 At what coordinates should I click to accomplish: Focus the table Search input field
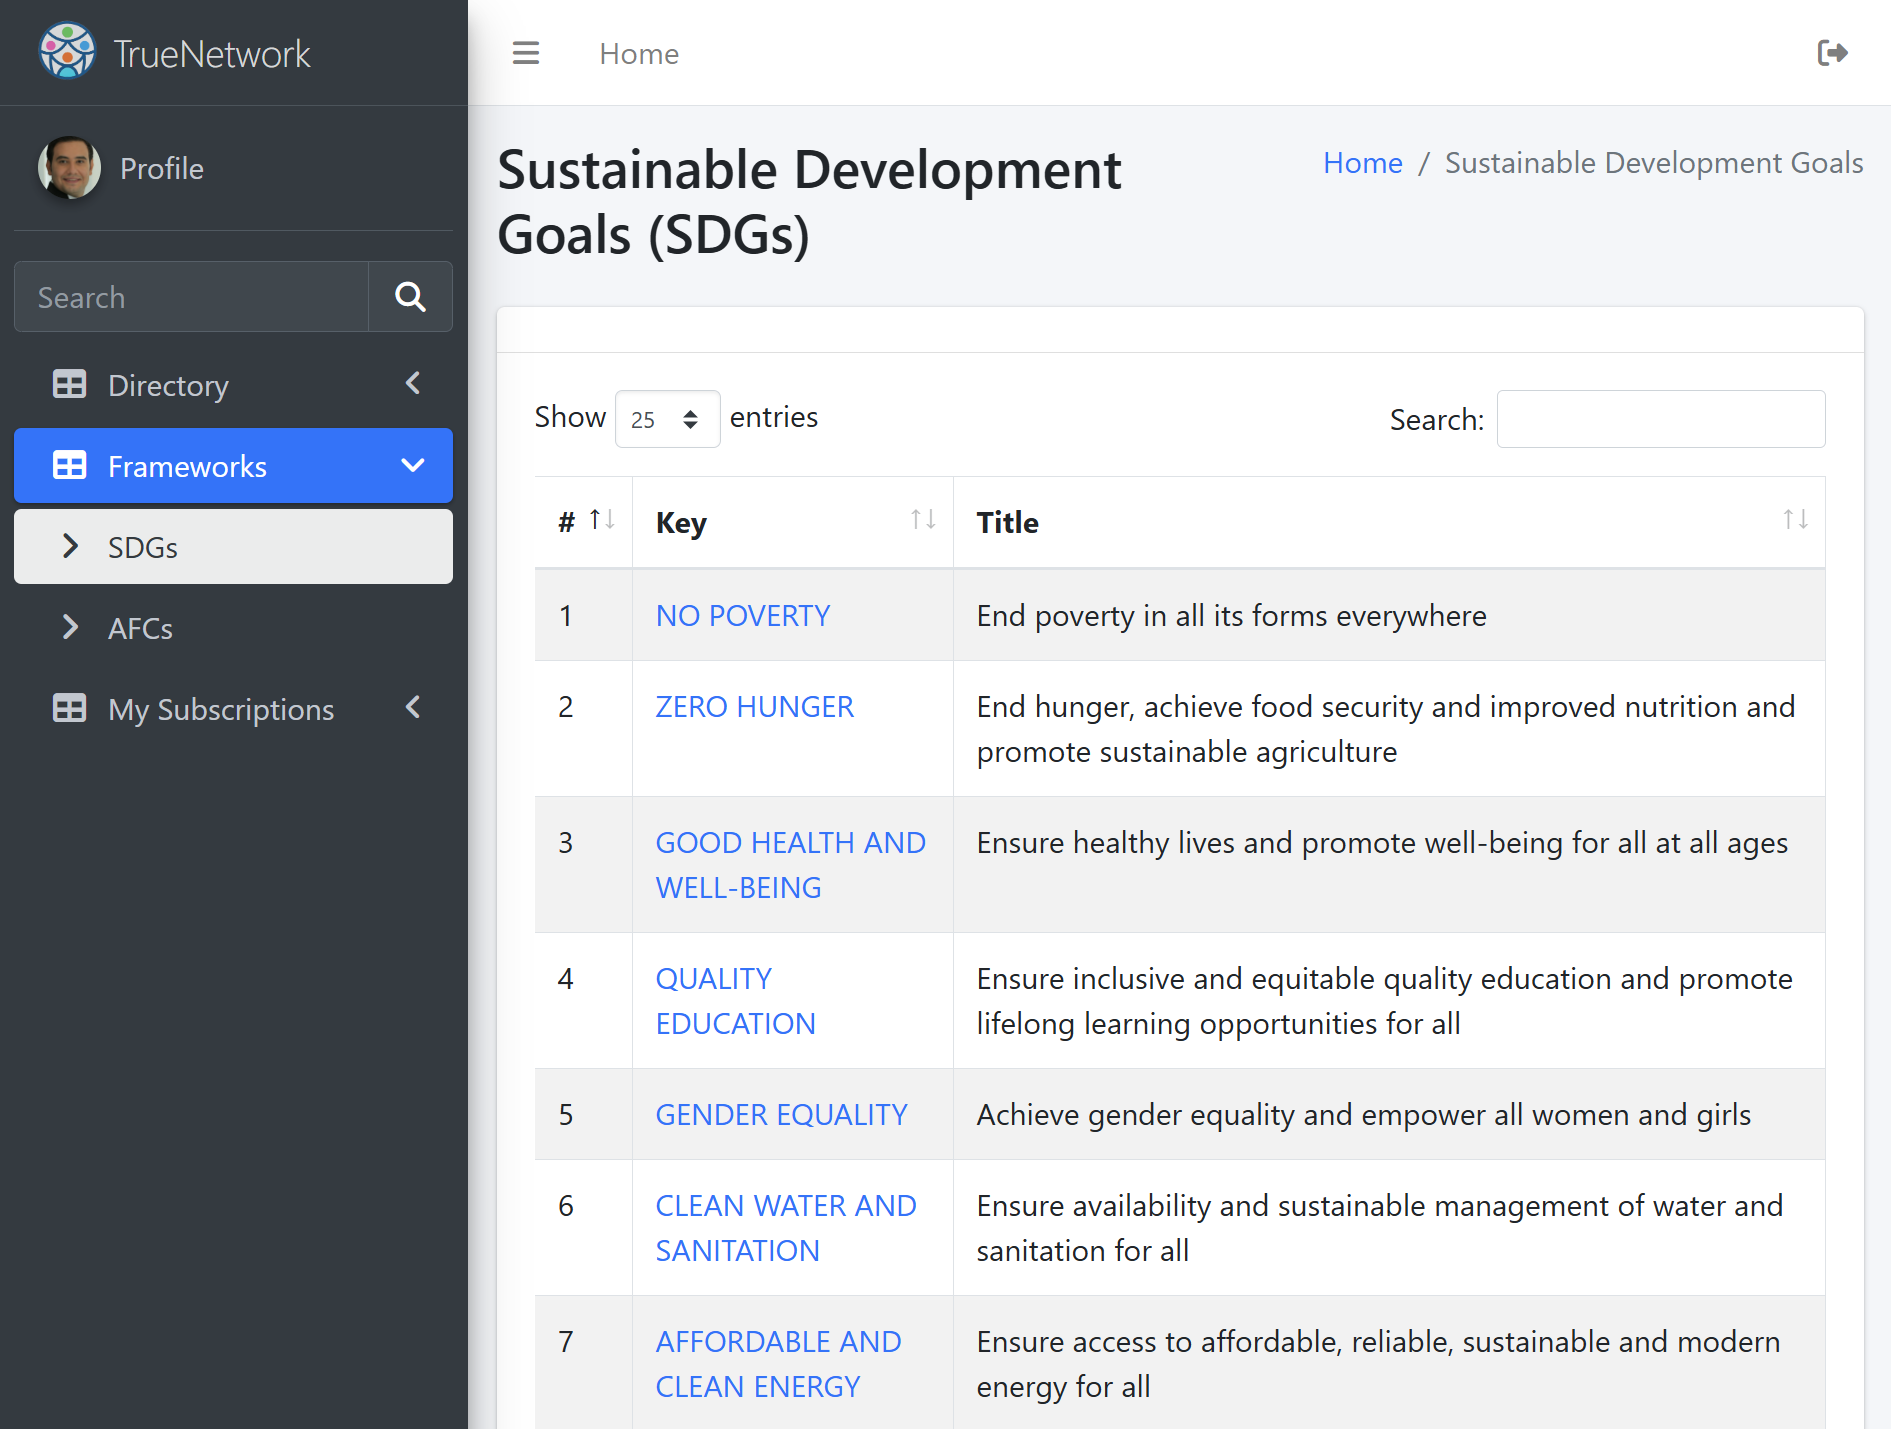1661,419
